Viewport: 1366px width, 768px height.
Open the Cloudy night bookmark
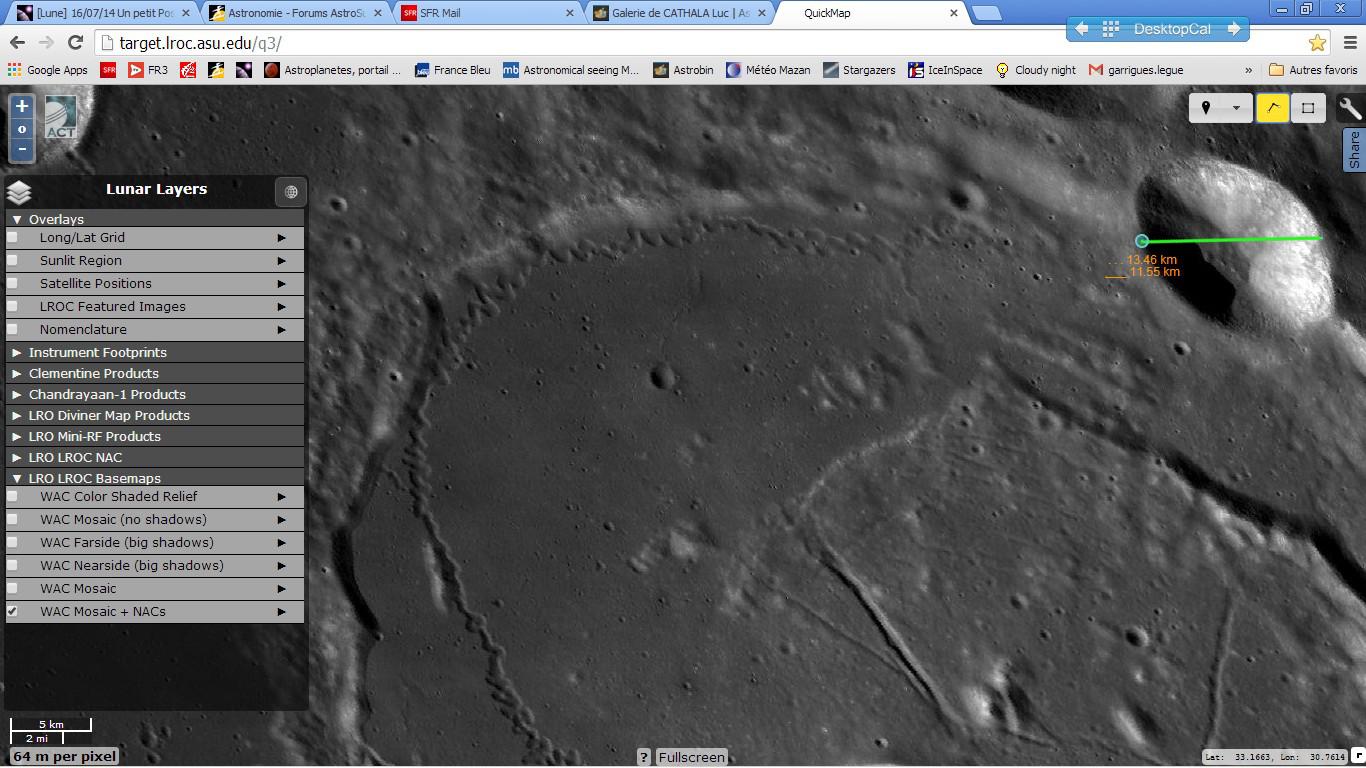[x=1035, y=70]
